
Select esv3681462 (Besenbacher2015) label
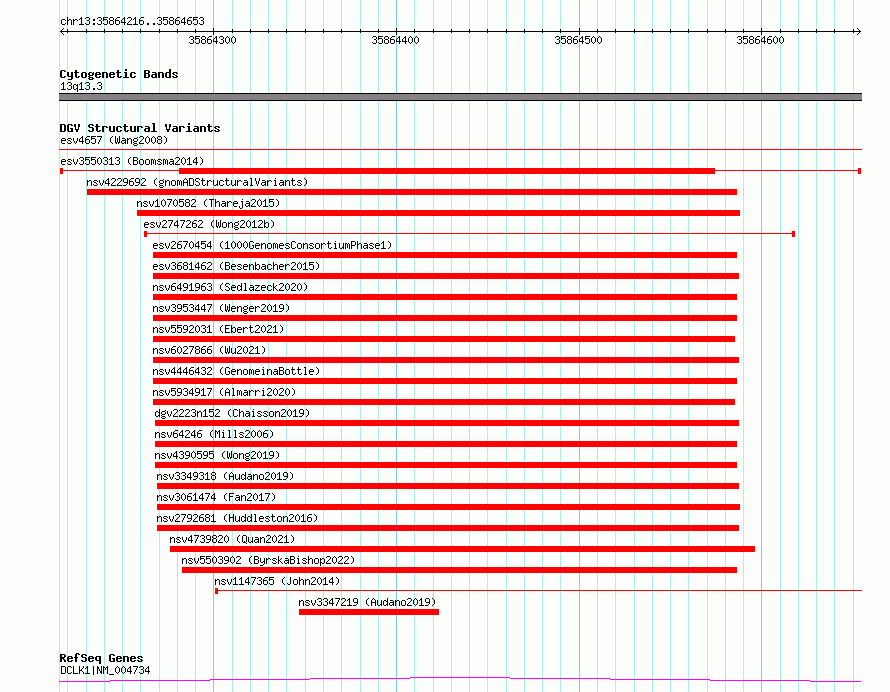point(236,266)
